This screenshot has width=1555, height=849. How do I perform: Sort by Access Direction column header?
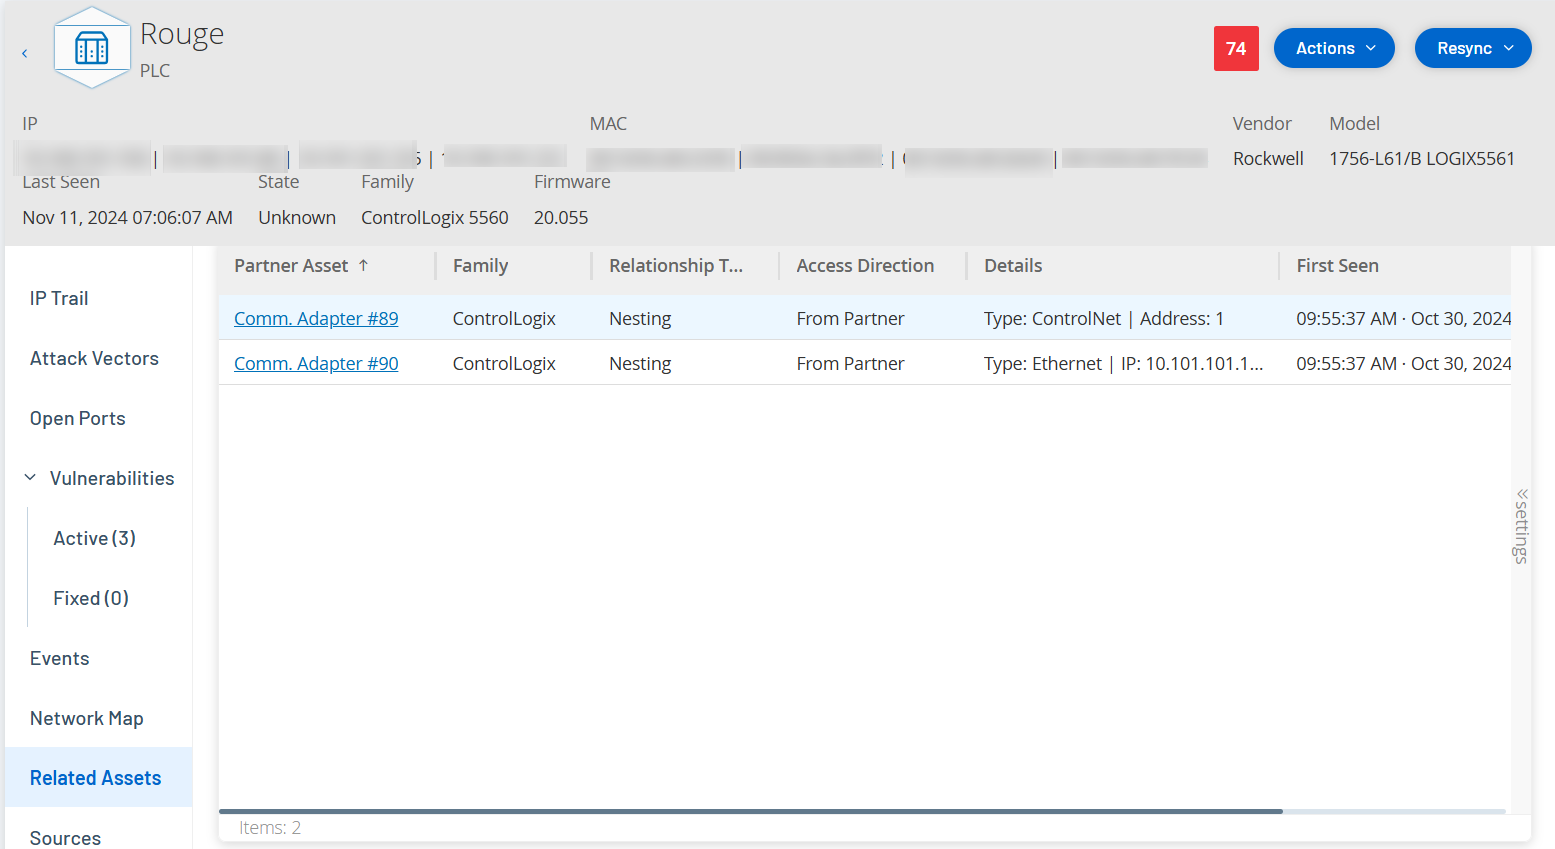click(x=865, y=265)
